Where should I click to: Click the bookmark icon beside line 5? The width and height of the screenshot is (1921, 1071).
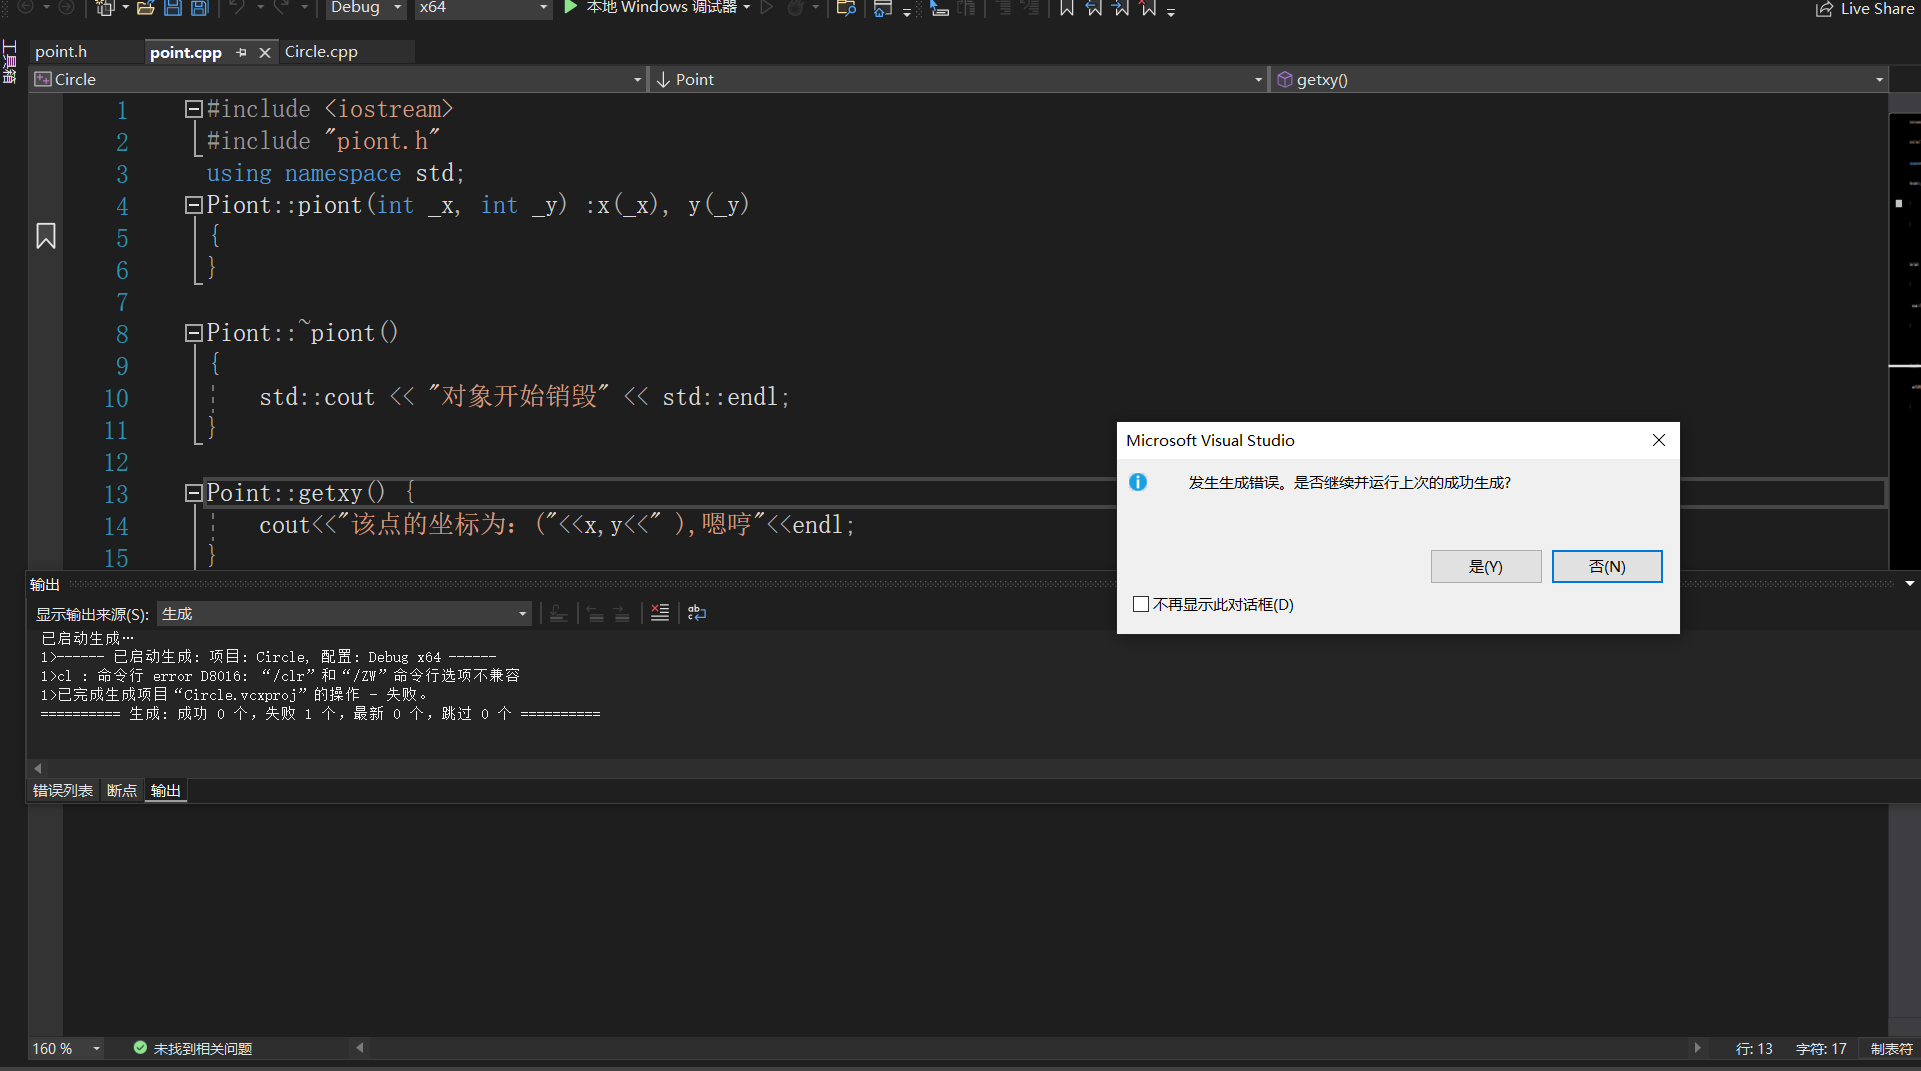point(46,236)
